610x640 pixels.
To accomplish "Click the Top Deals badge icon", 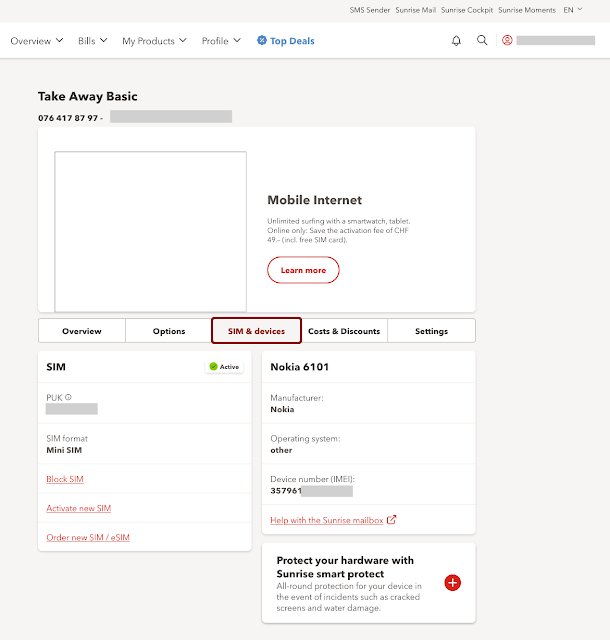I will (262, 41).
